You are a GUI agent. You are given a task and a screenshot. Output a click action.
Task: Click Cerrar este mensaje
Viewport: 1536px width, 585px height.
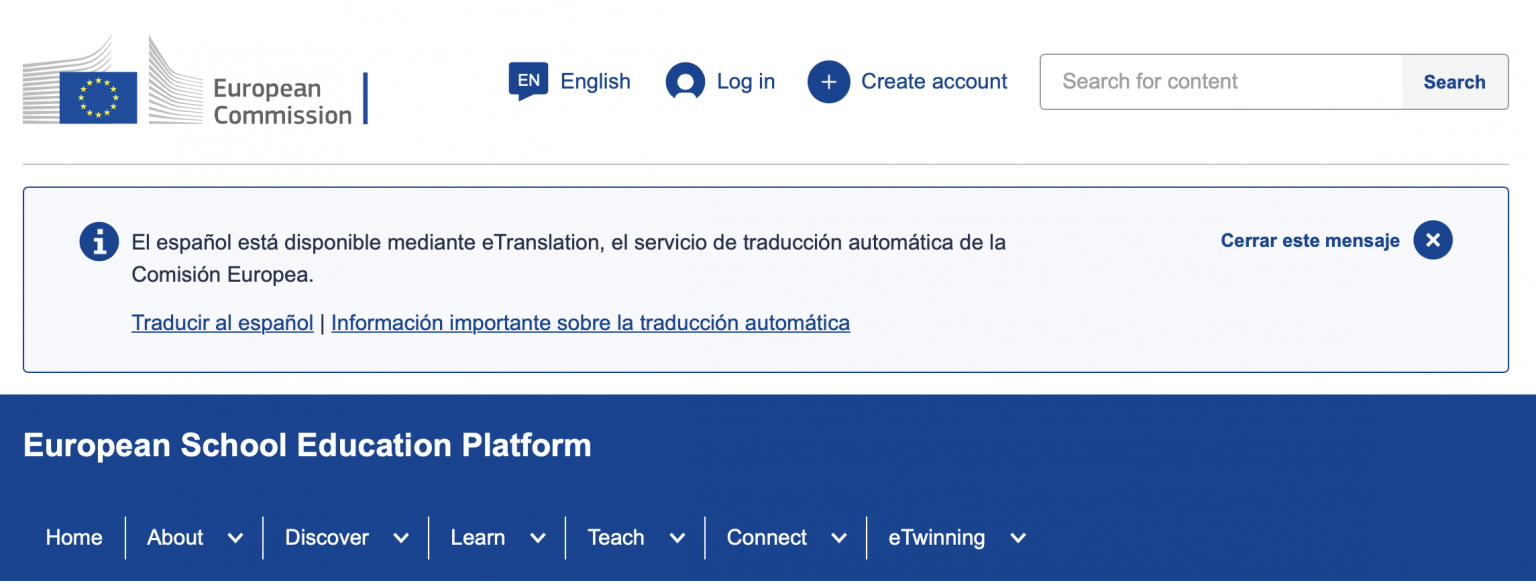(x=1309, y=240)
